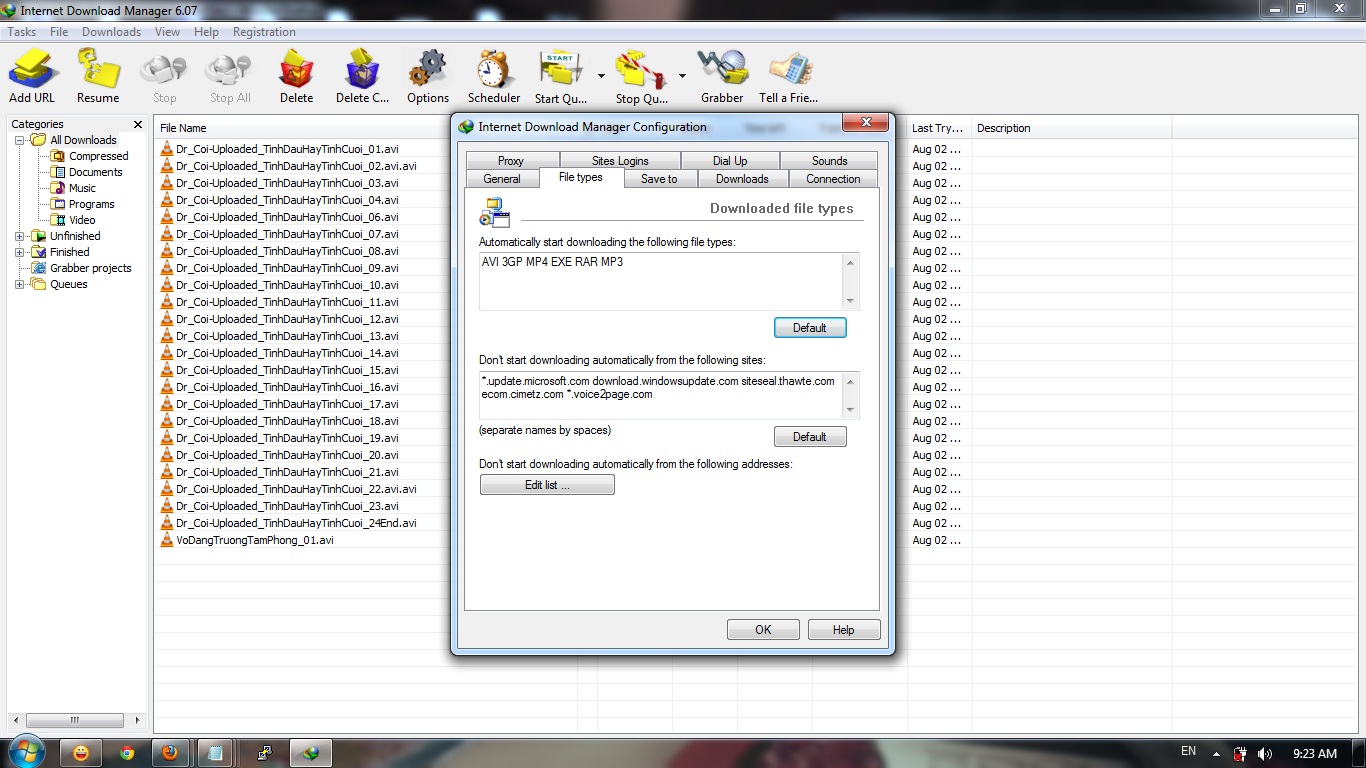Open Firefox from taskbar

(170, 753)
